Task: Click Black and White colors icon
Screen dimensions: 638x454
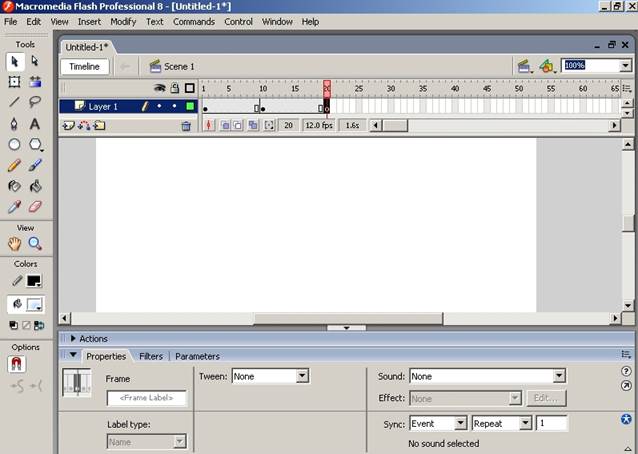Action: click(13, 325)
